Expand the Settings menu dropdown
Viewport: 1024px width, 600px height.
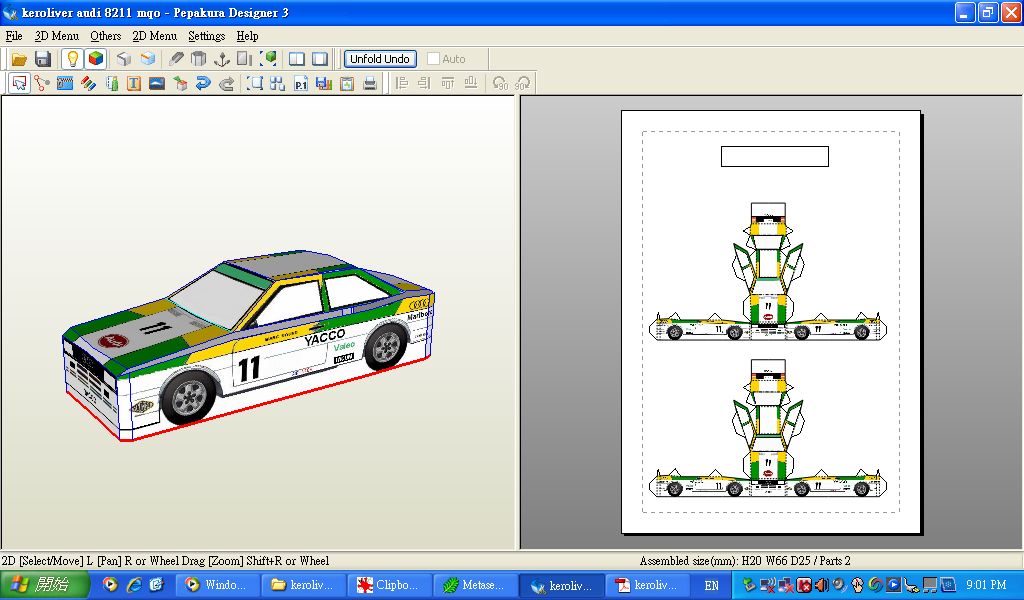point(206,36)
